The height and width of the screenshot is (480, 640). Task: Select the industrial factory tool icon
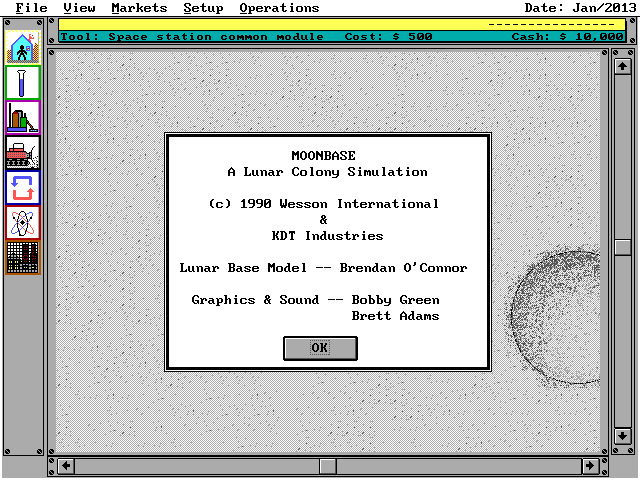(23, 118)
